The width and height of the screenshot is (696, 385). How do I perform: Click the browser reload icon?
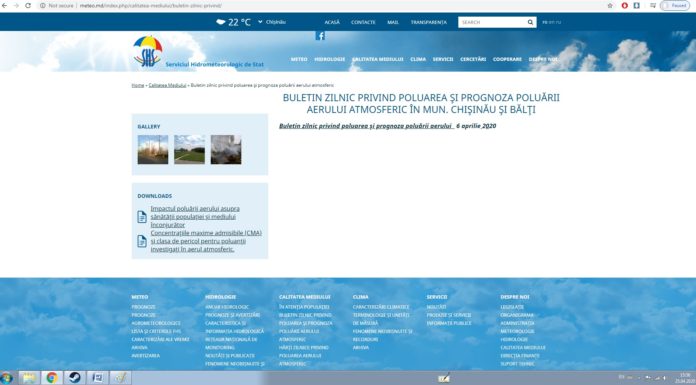(x=28, y=6)
